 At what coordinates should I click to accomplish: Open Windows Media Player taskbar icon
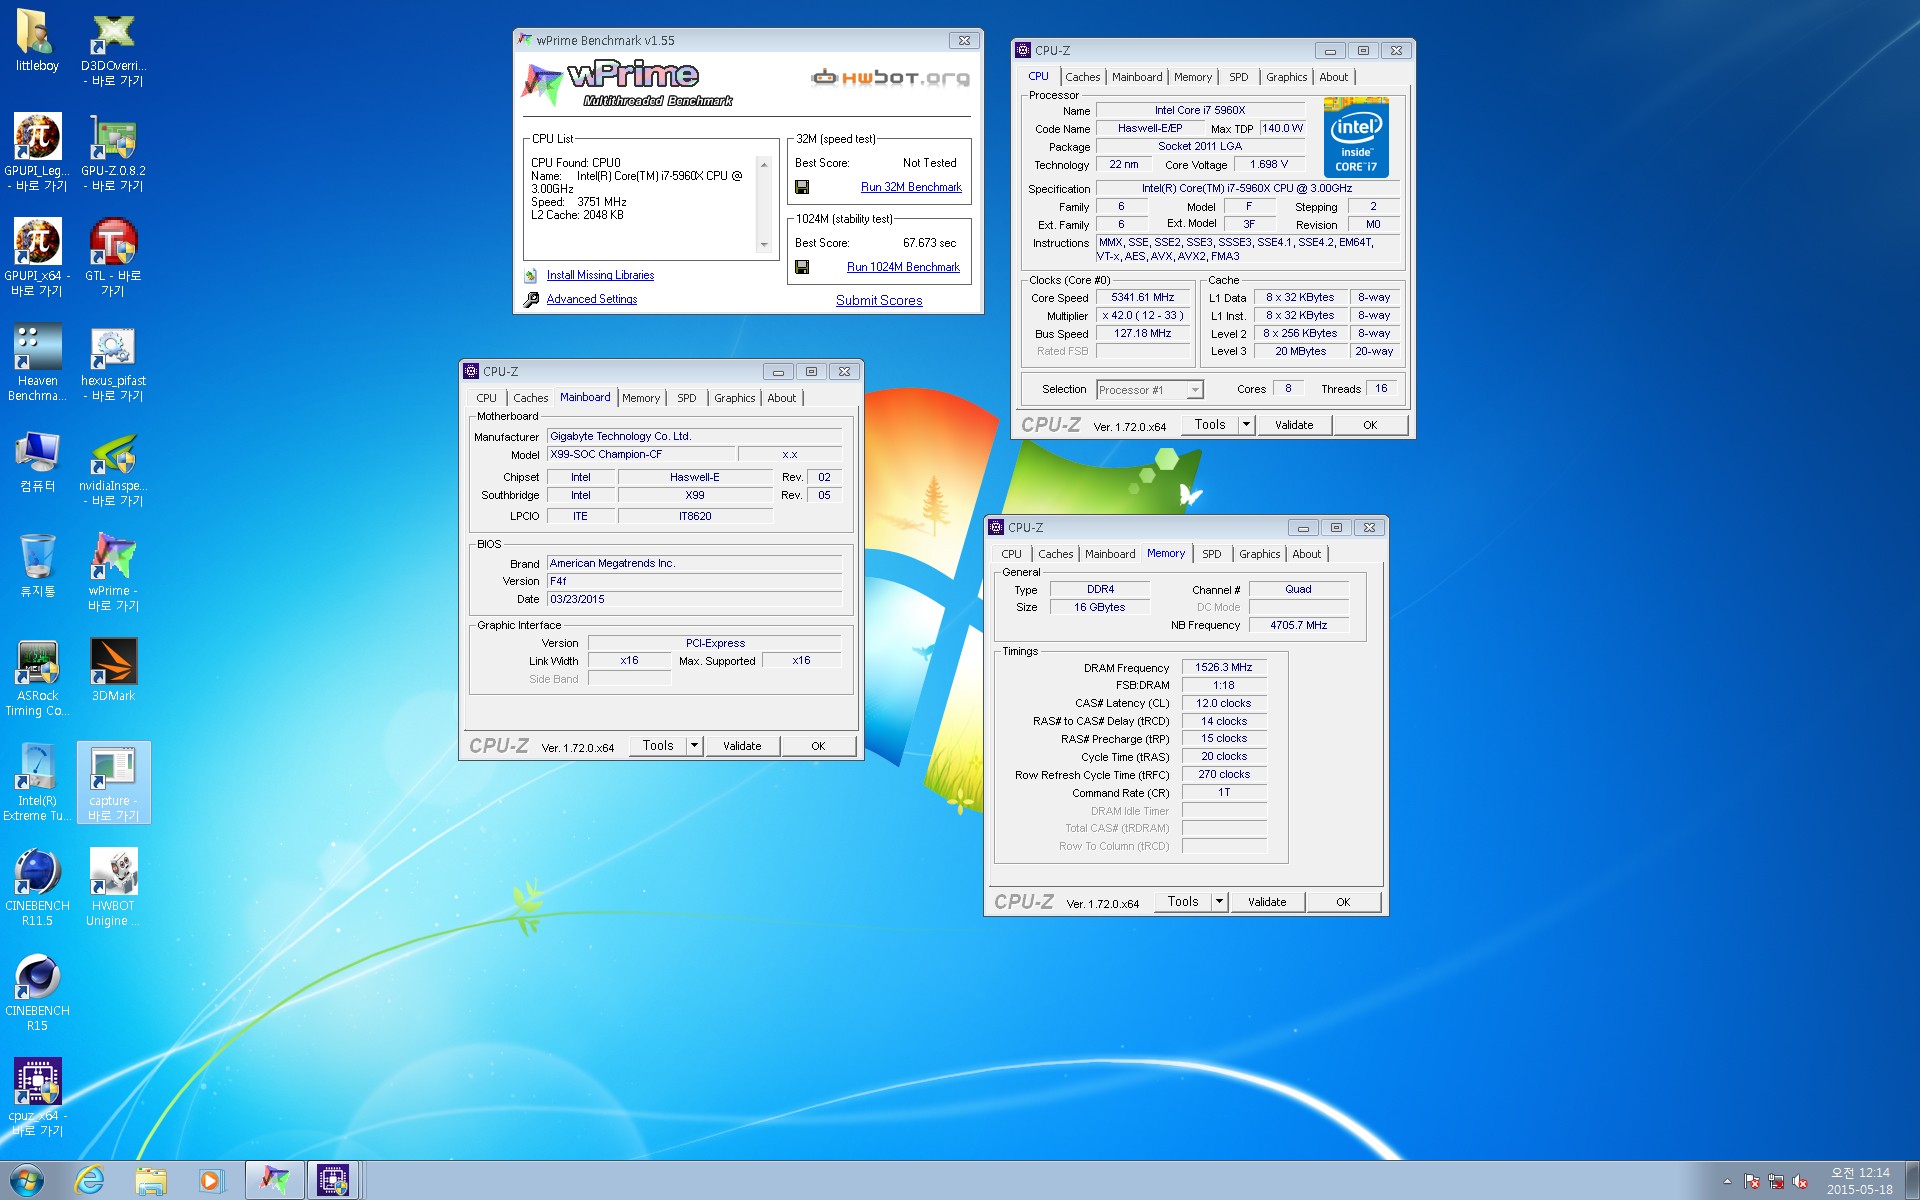(210, 1180)
